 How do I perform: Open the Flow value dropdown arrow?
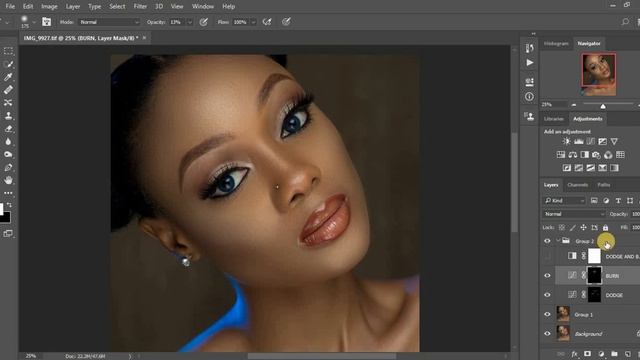coord(253,22)
